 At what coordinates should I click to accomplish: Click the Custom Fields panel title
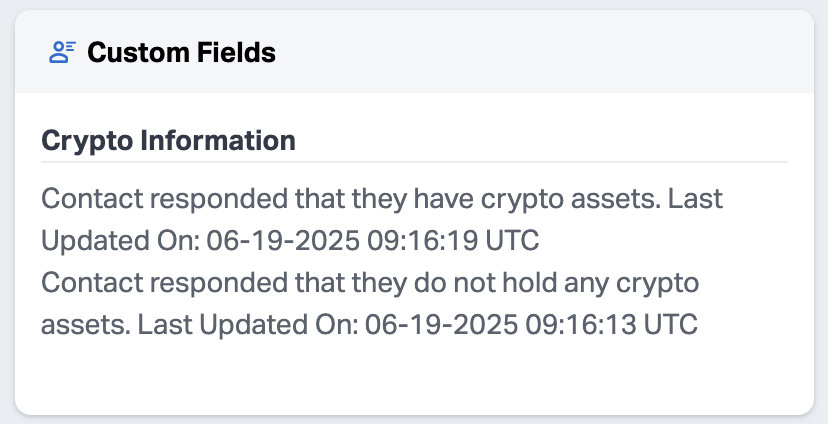click(x=181, y=52)
